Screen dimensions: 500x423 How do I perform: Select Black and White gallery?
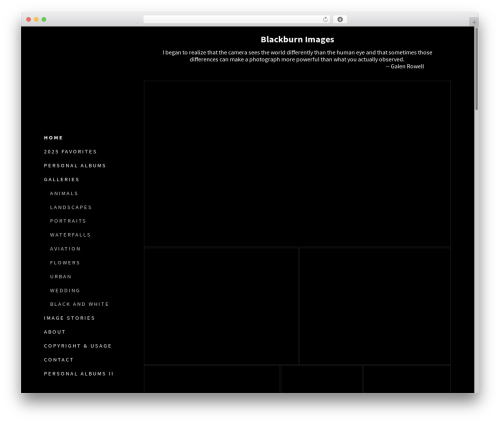point(79,304)
